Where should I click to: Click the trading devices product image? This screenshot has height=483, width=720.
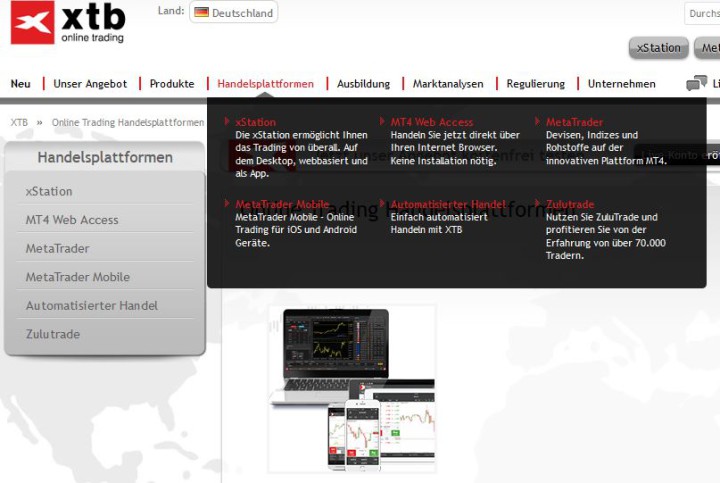point(352,389)
